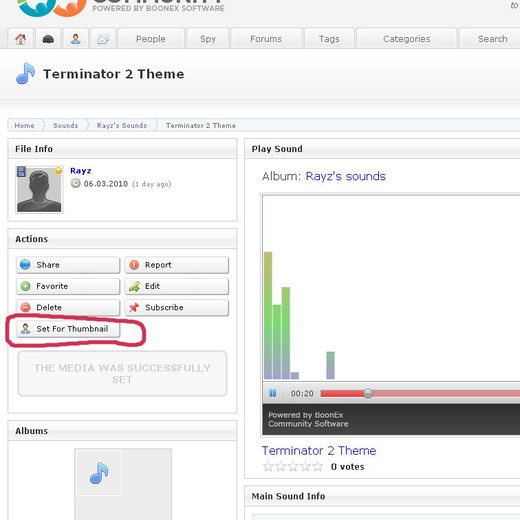Open the People menu tab
Viewport: 520px width, 520px height.
tap(151, 39)
